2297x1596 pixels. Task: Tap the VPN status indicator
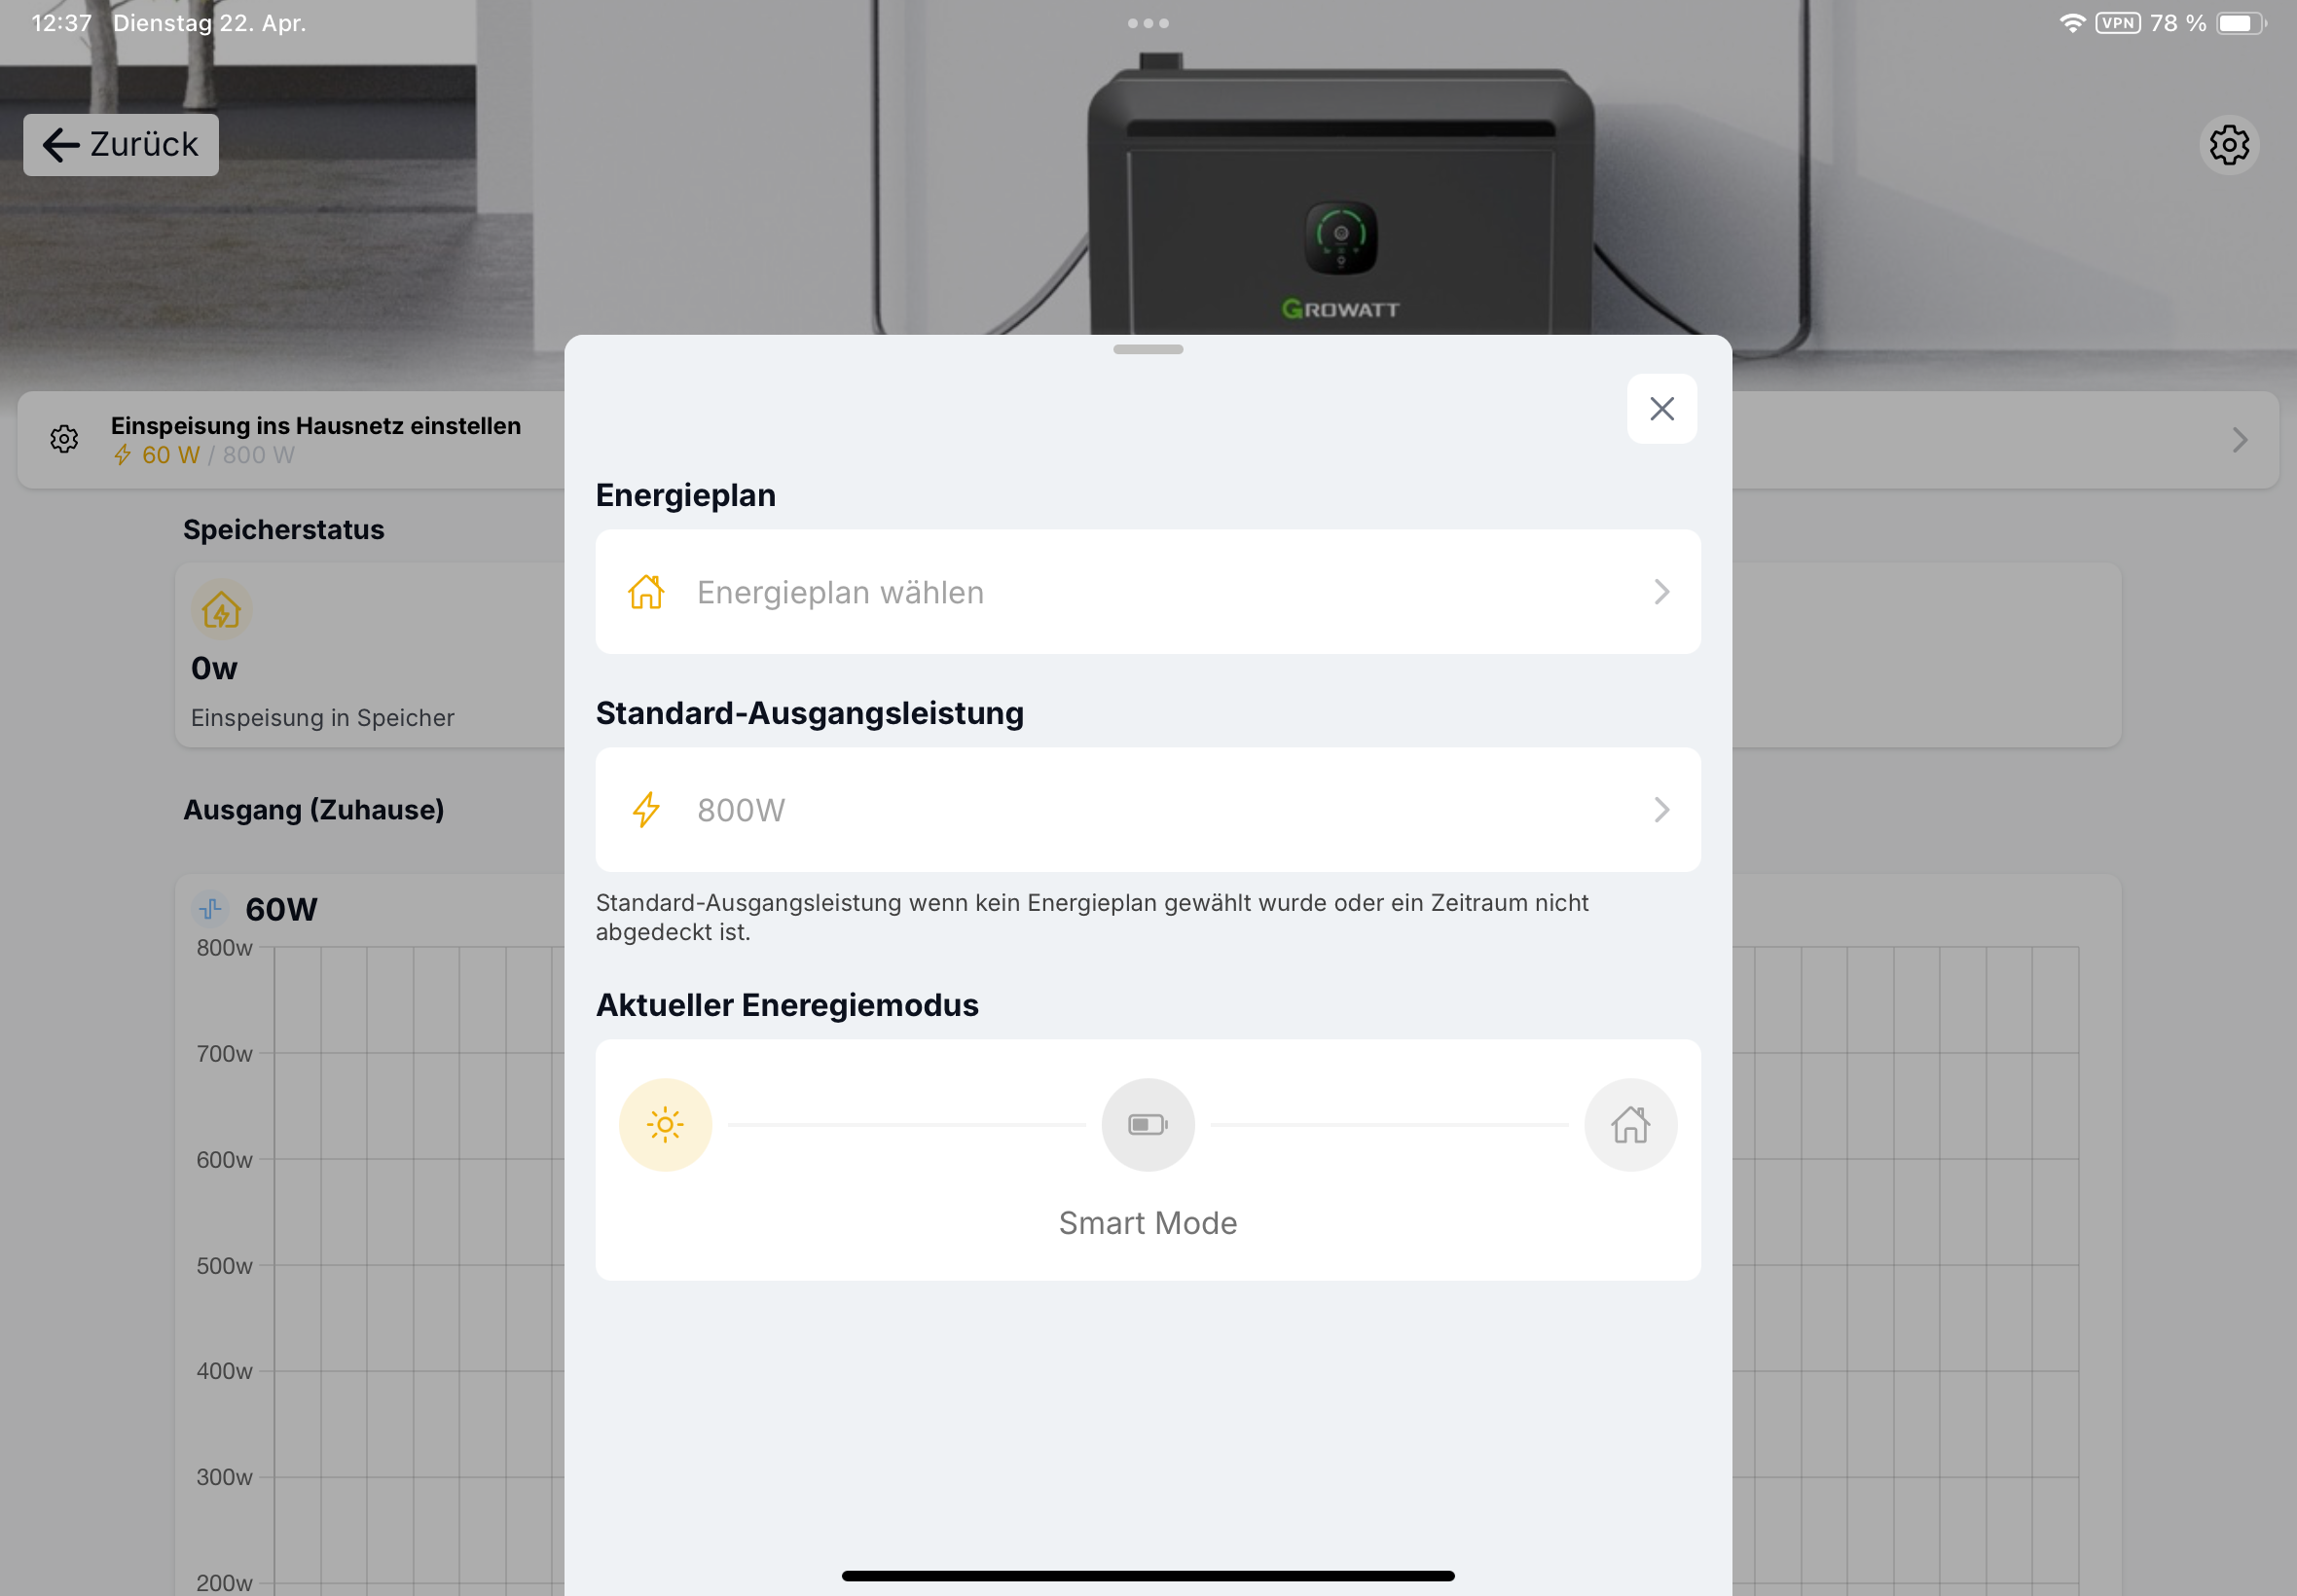click(2118, 23)
